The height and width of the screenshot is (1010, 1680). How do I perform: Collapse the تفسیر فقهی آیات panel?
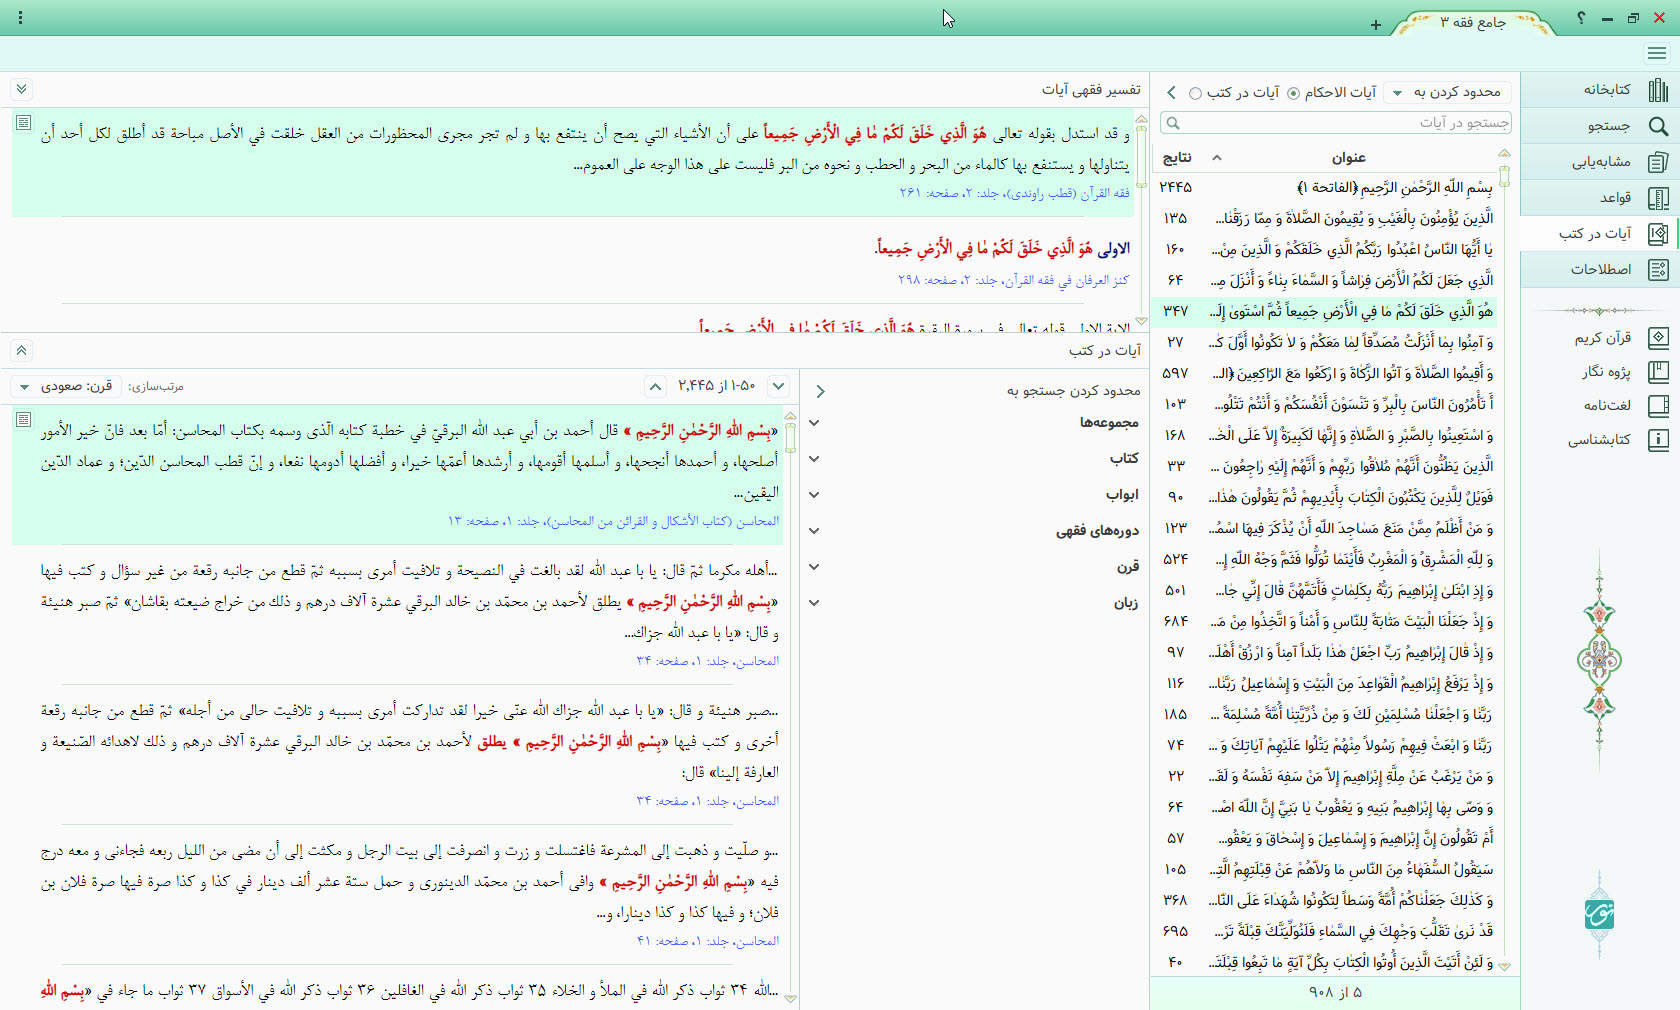(21, 89)
